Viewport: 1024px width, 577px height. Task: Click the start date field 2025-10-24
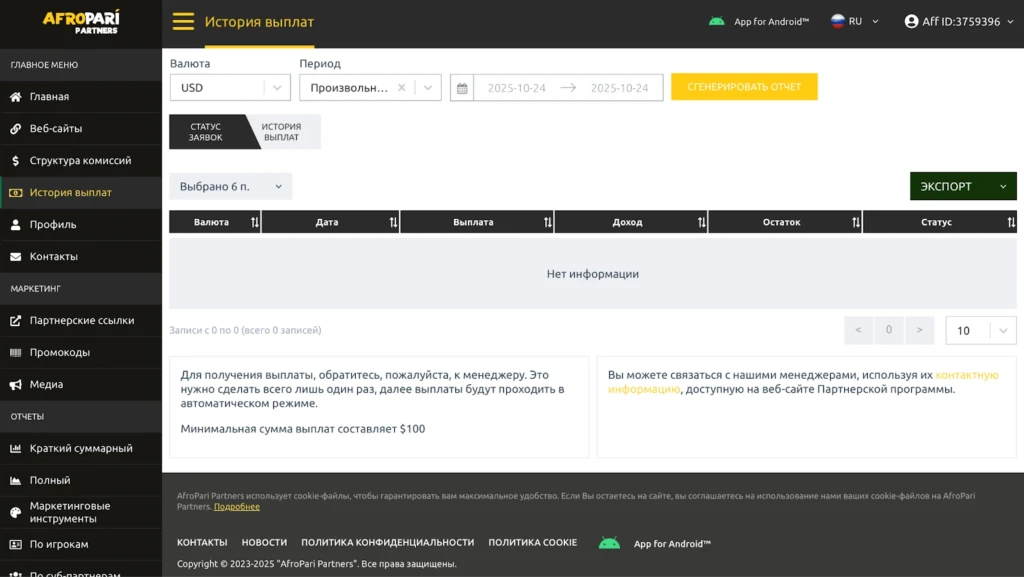coord(517,88)
